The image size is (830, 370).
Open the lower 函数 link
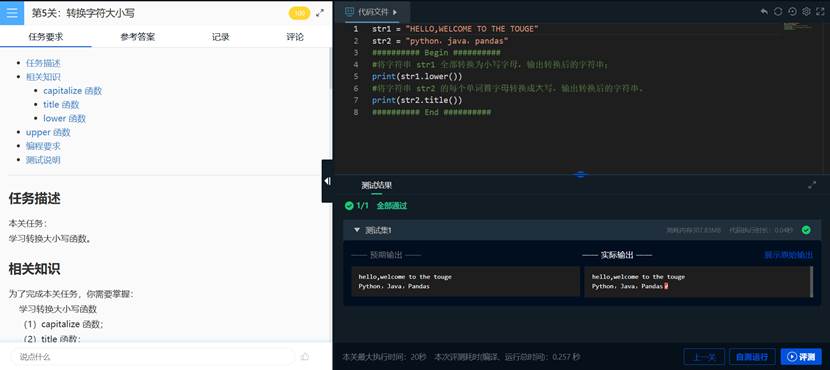tap(65, 118)
